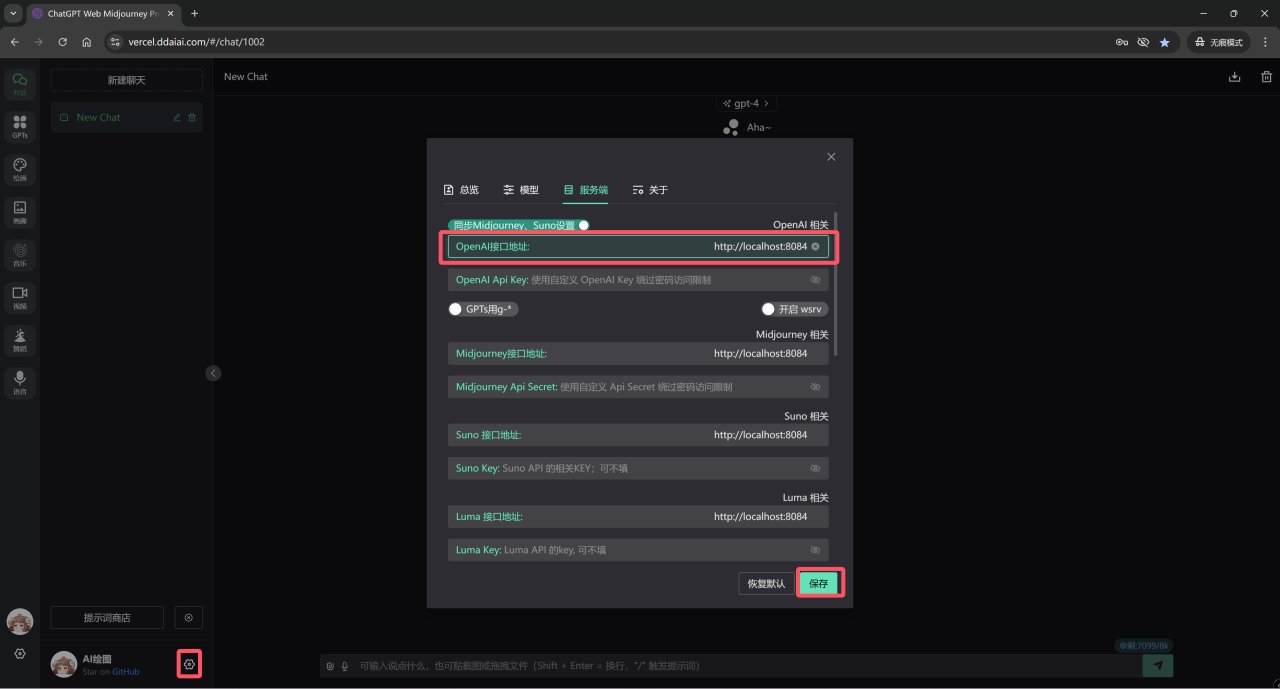Bookmark page with the star icon

(1165, 42)
